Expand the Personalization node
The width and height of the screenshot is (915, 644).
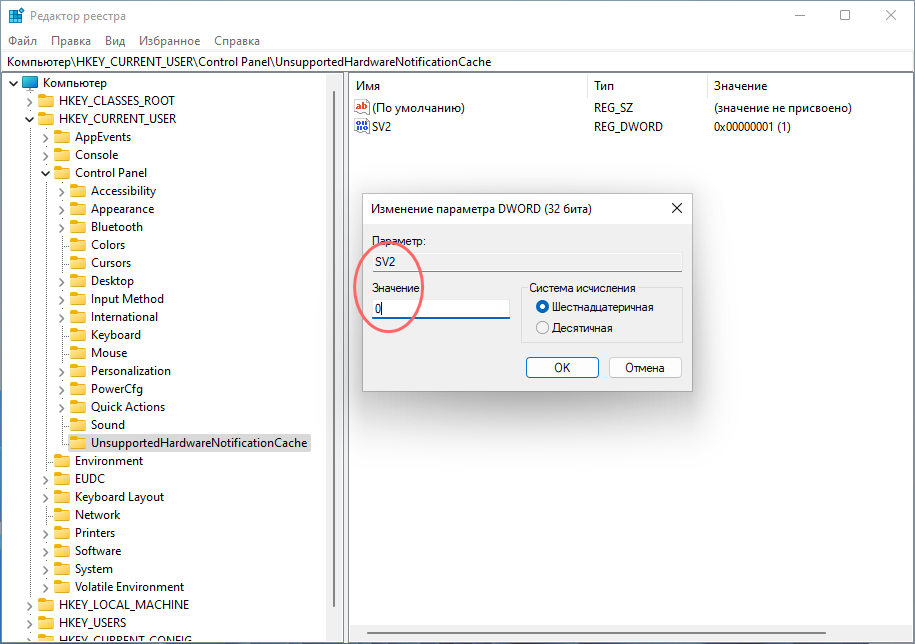coord(61,372)
